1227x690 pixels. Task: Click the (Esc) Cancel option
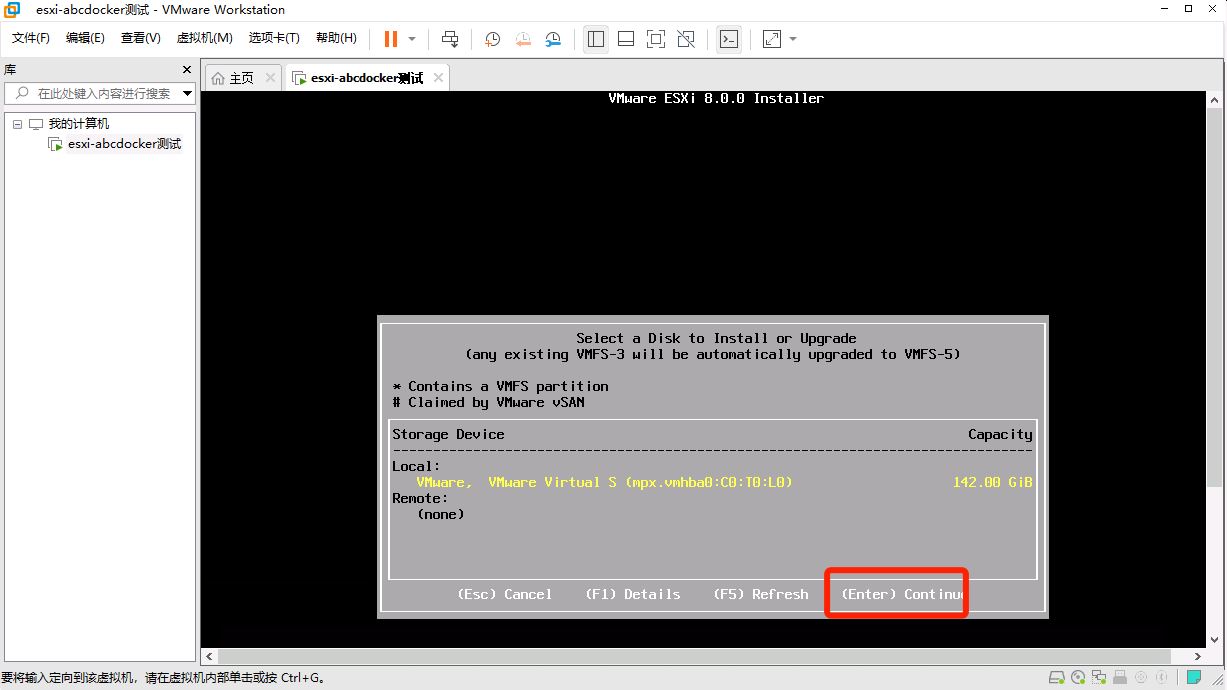point(505,594)
